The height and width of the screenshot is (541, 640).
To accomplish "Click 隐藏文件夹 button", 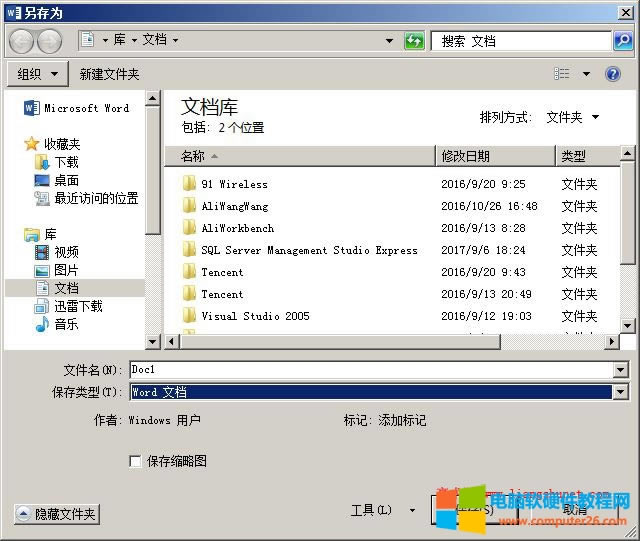I will pos(57,514).
